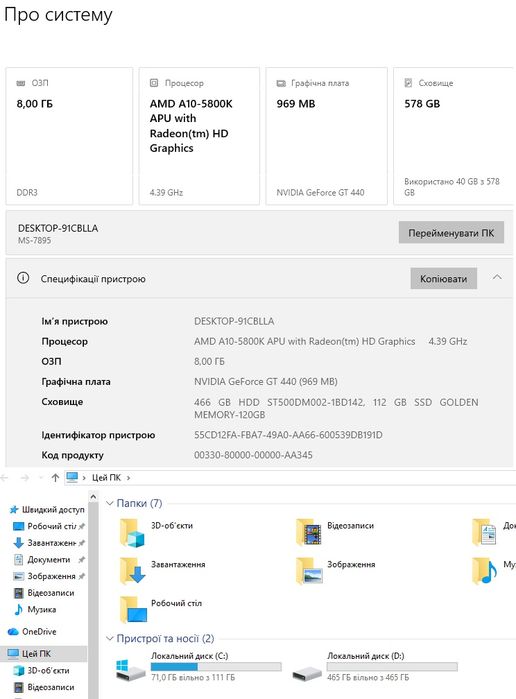Click Використано 40 GB з 578 GB text
Screen dimensions: 516x699
point(452,187)
